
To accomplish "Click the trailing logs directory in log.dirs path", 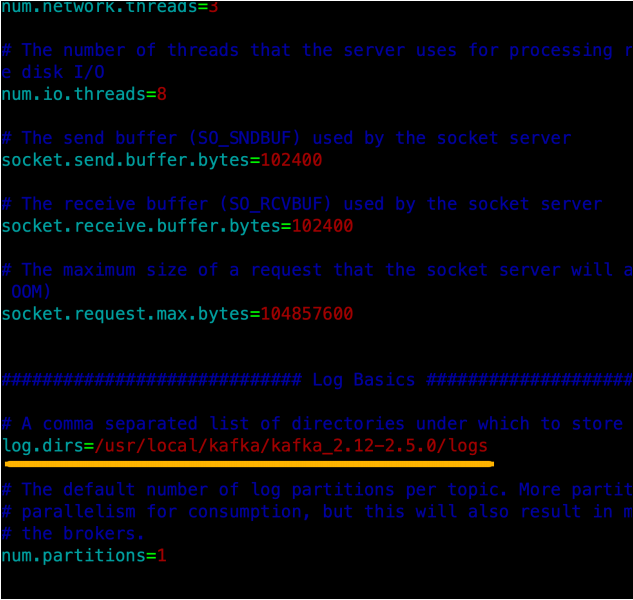I will pyautogui.click(x=468, y=446).
